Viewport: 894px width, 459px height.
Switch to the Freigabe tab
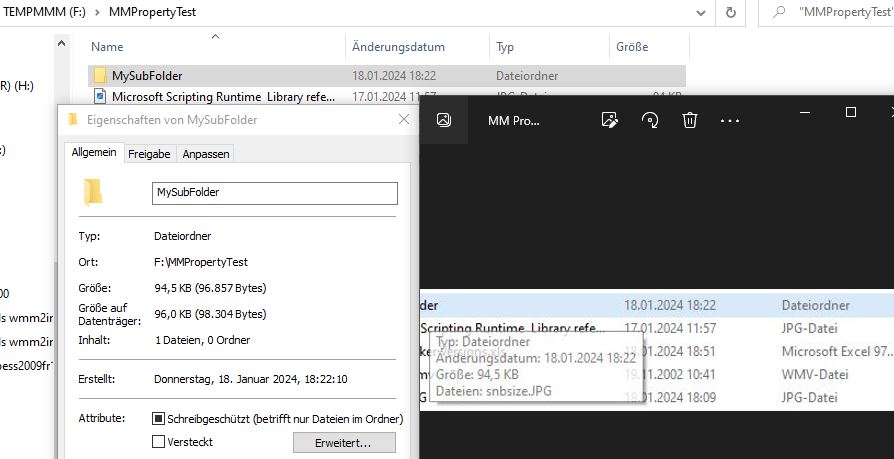coord(149,154)
